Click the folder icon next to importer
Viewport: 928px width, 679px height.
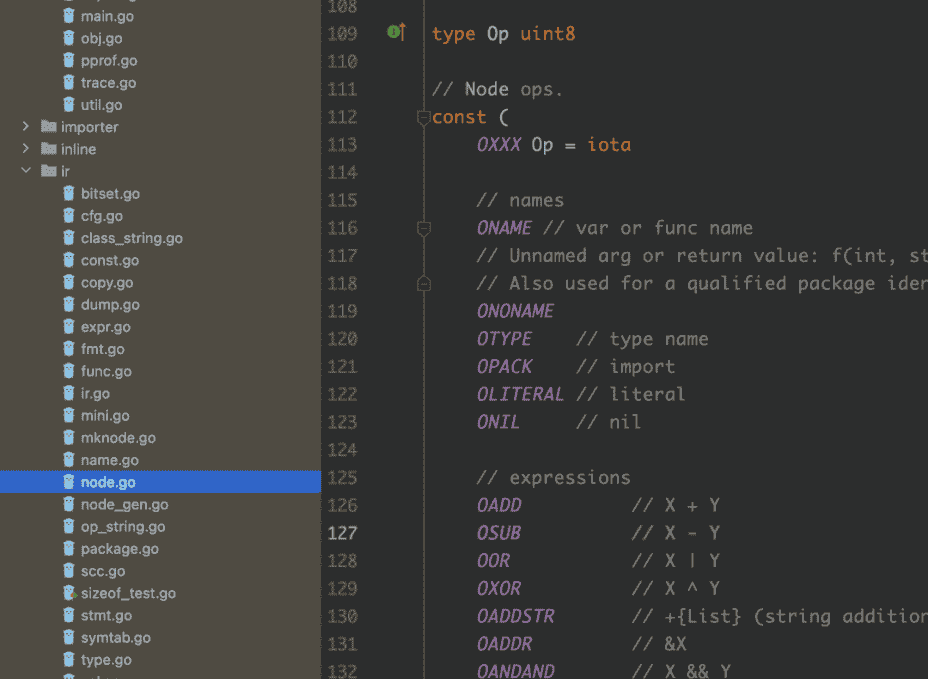(48, 127)
